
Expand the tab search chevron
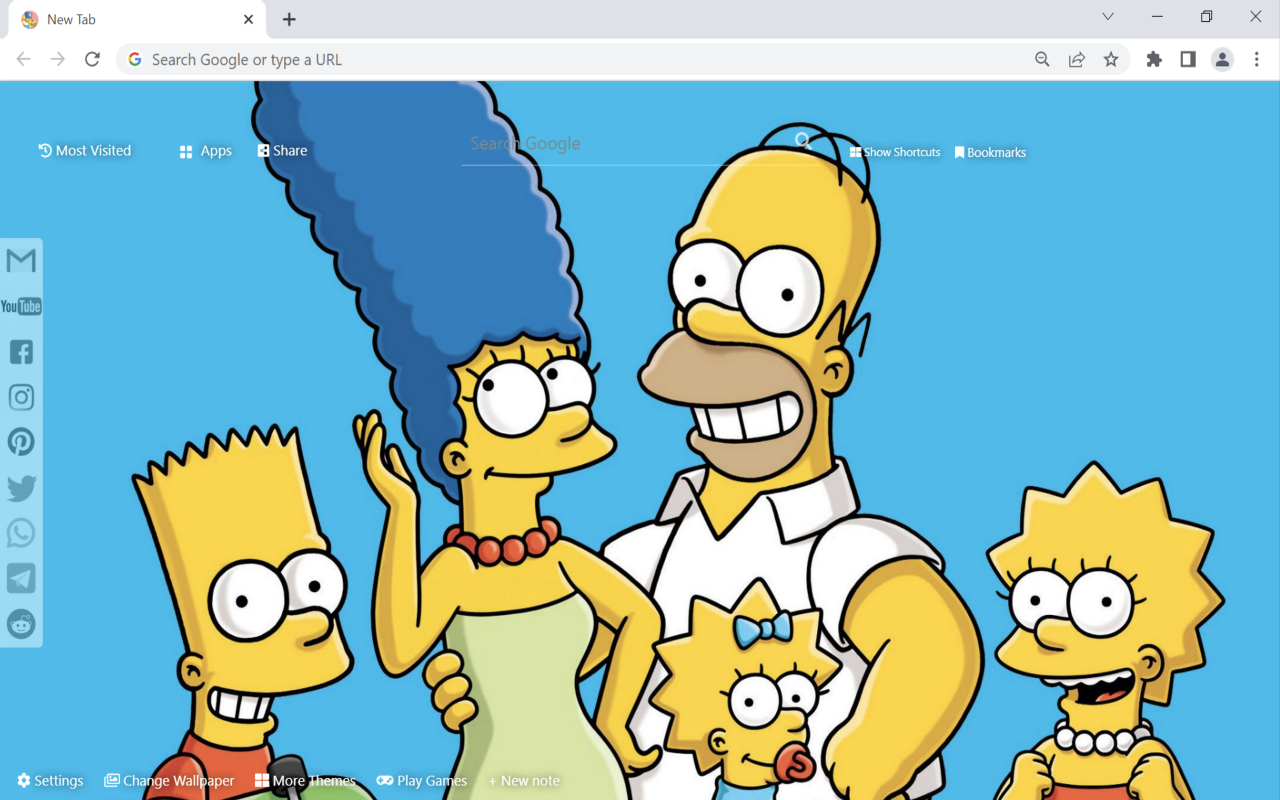[1108, 16]
